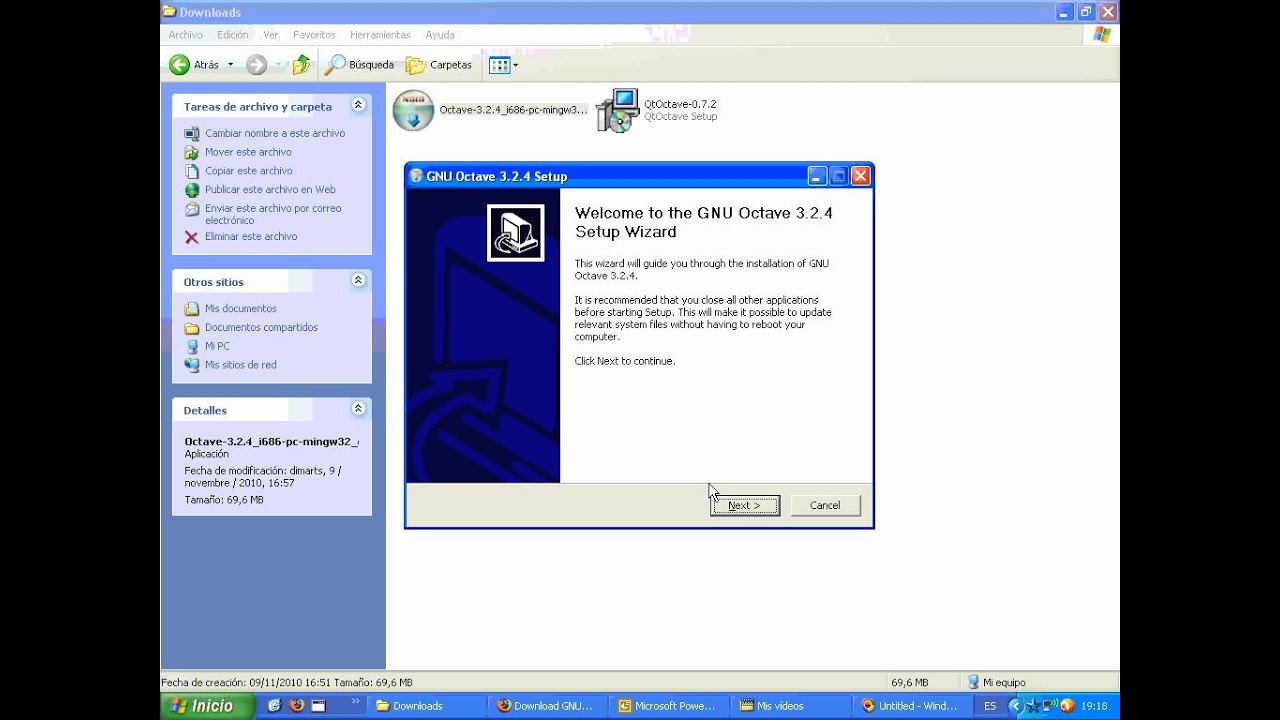This screenshot has height=720, width=1280.
Task: Expand hidden system tray icons arrow
Action: (x=1016, y=706)
